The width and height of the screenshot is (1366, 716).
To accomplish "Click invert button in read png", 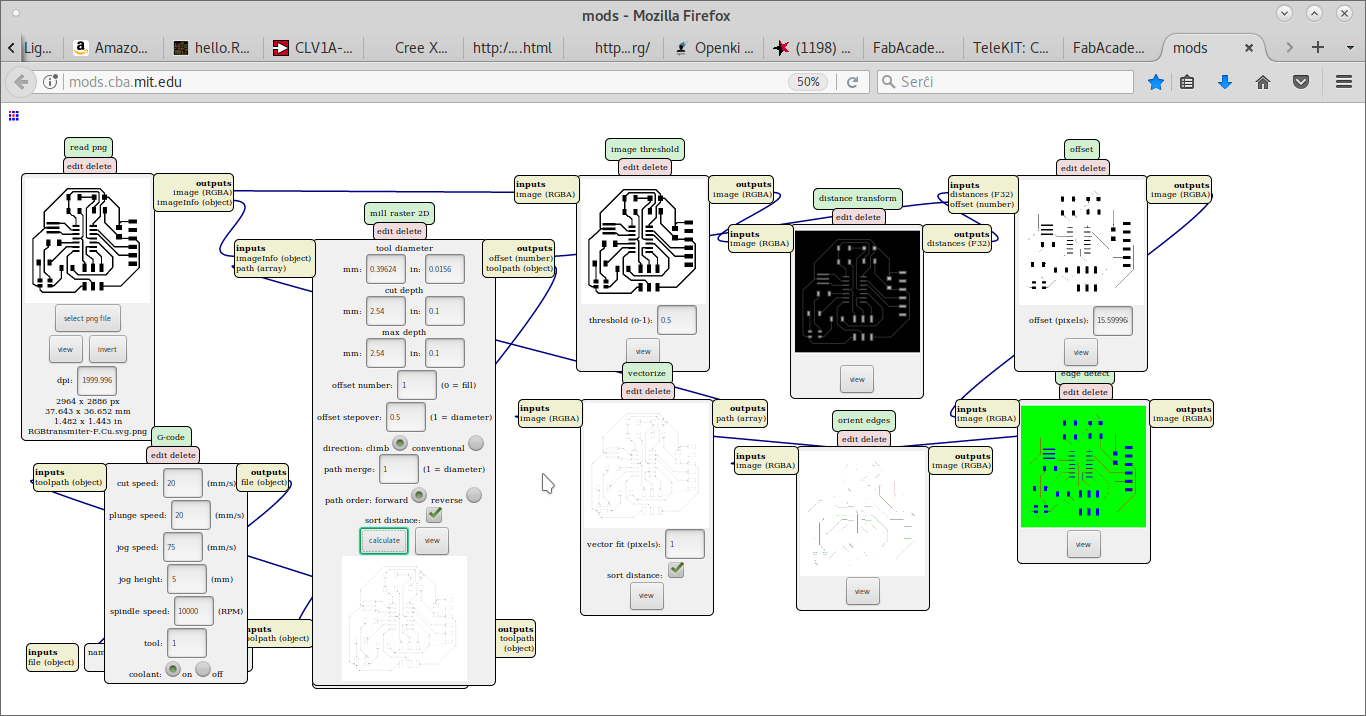I will 108,349.
